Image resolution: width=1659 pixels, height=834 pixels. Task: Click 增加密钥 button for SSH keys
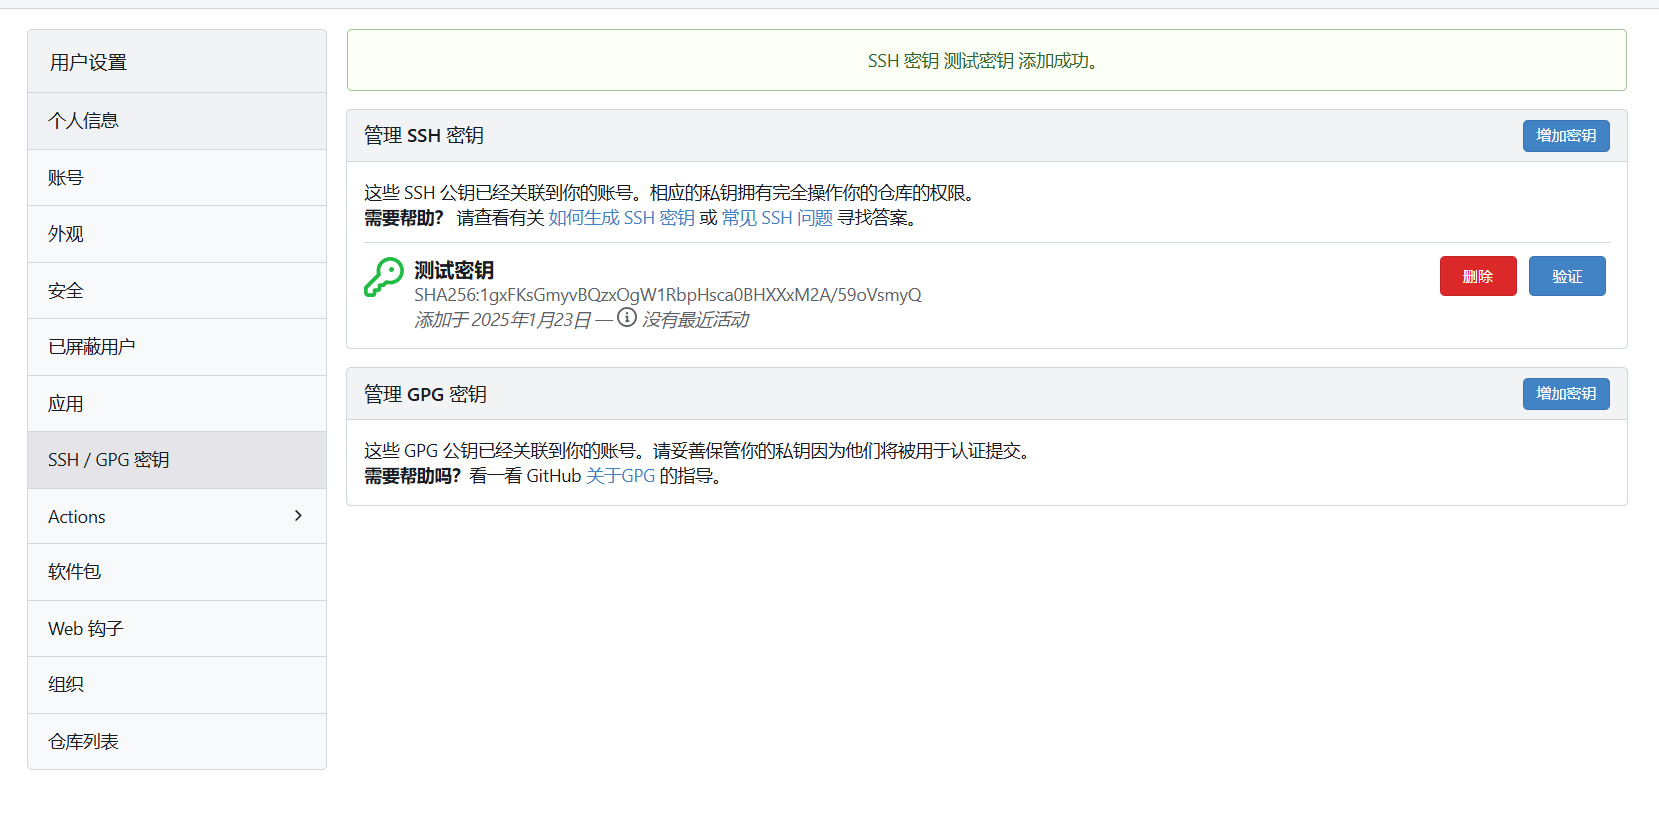coord(1565,136)
